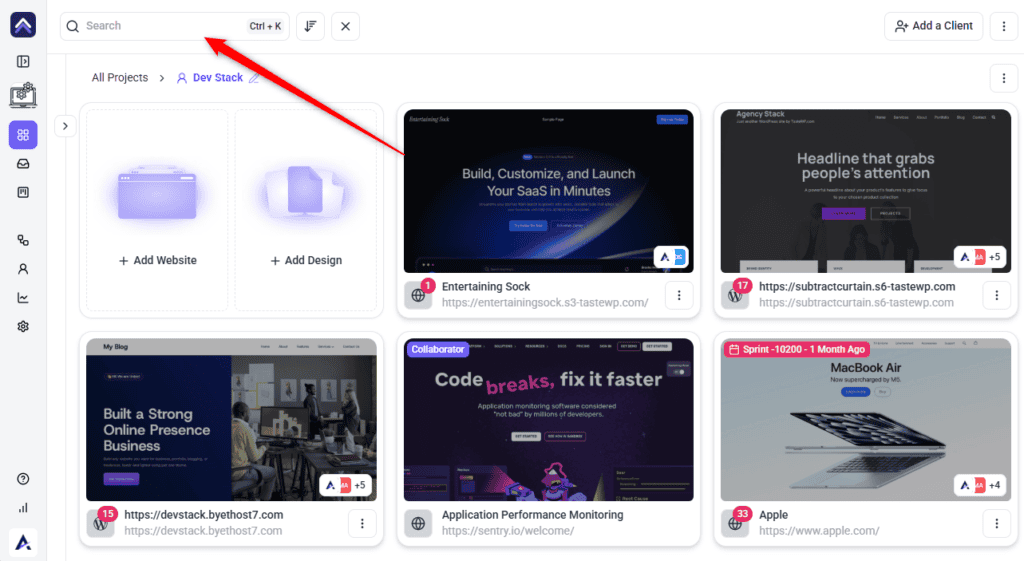This screenshot has height=561, width=1024.
Task: Open the inbox icon in sidebar
Action: (23, 164)
